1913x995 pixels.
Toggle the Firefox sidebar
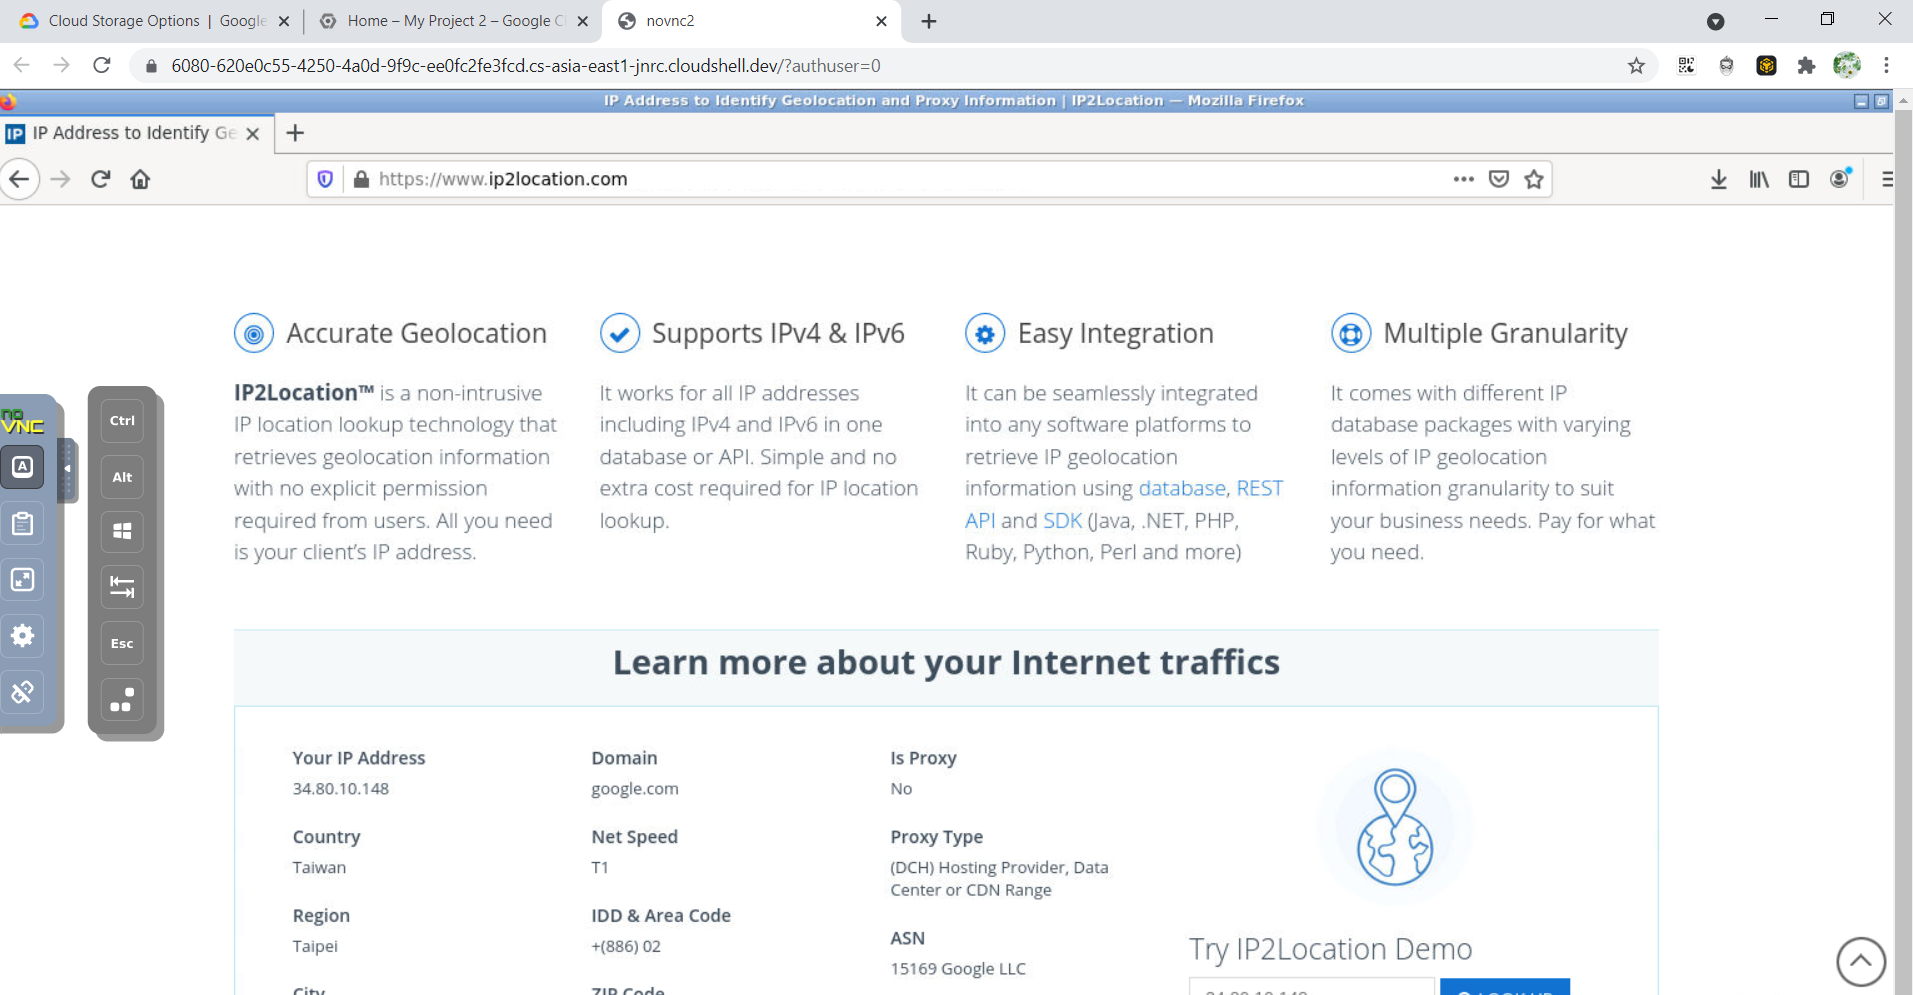(x=1799, y=179)
